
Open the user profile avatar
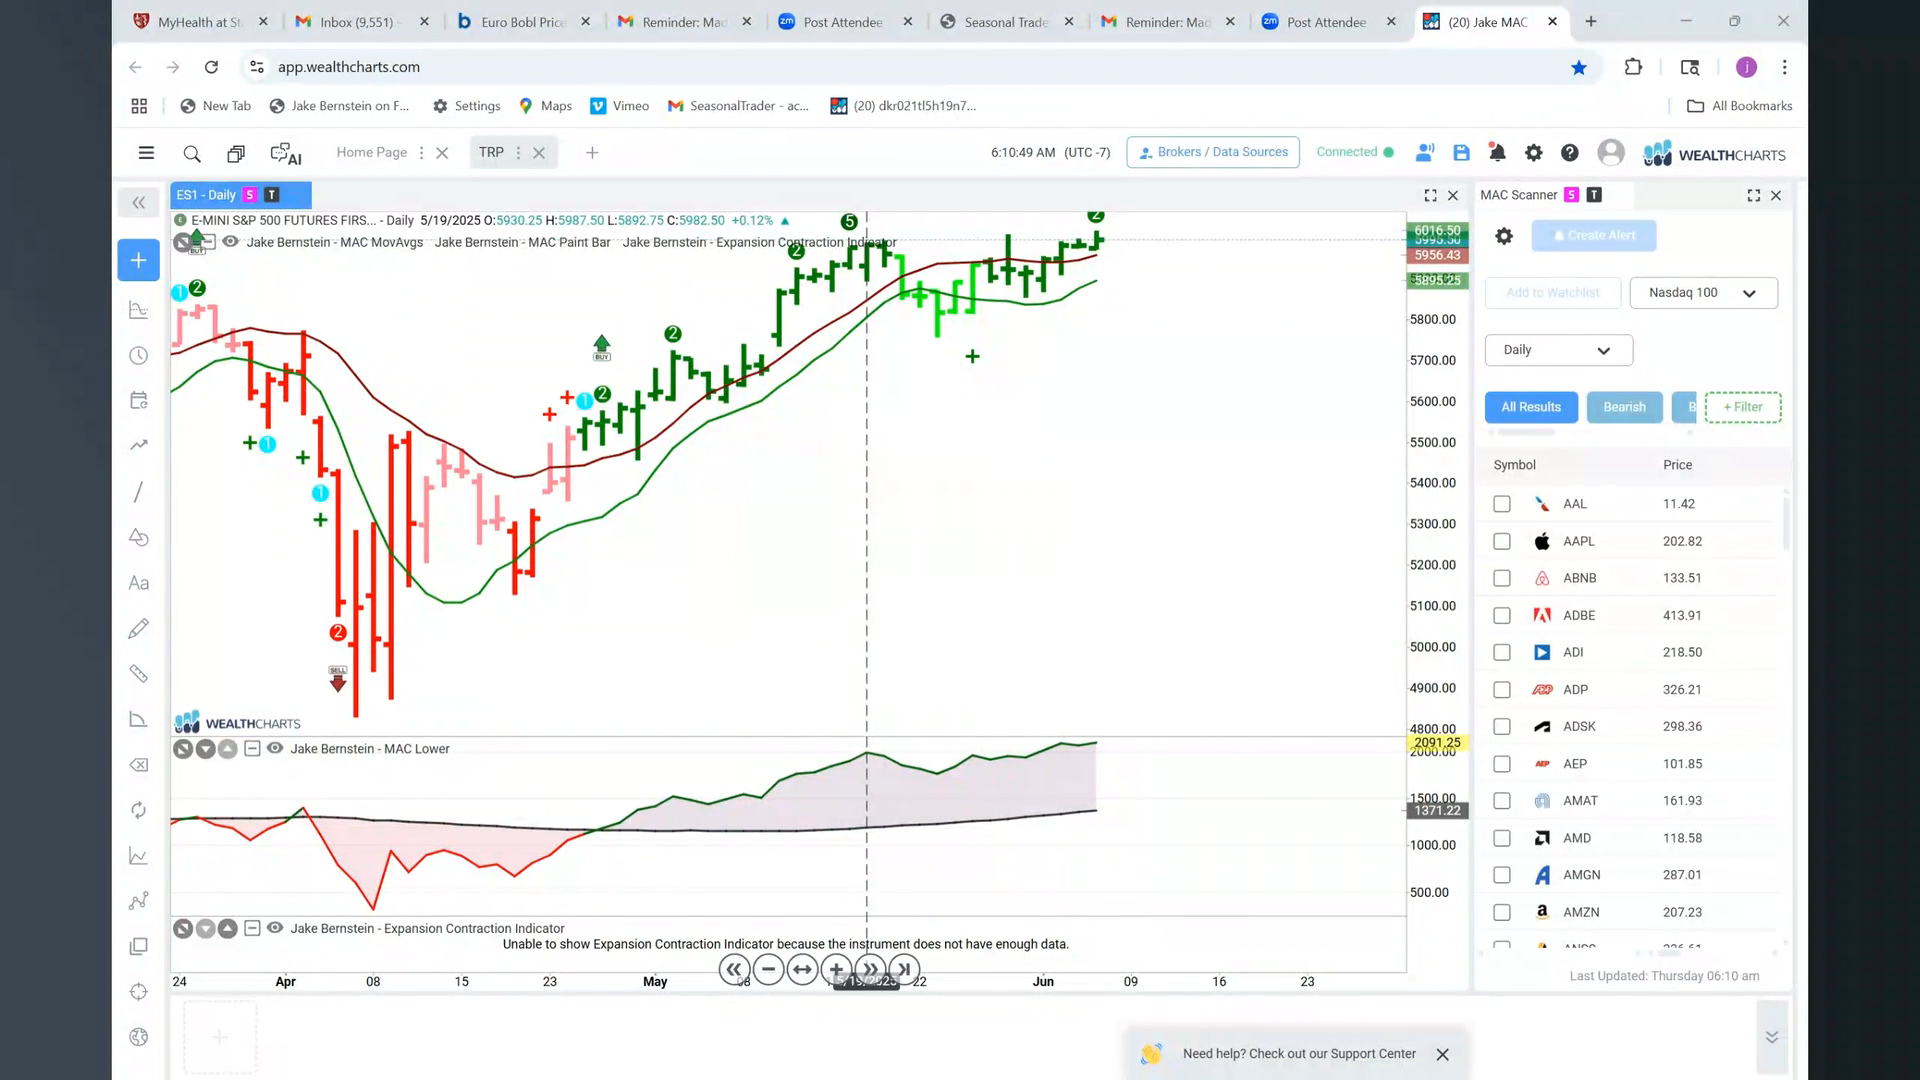1610,152
